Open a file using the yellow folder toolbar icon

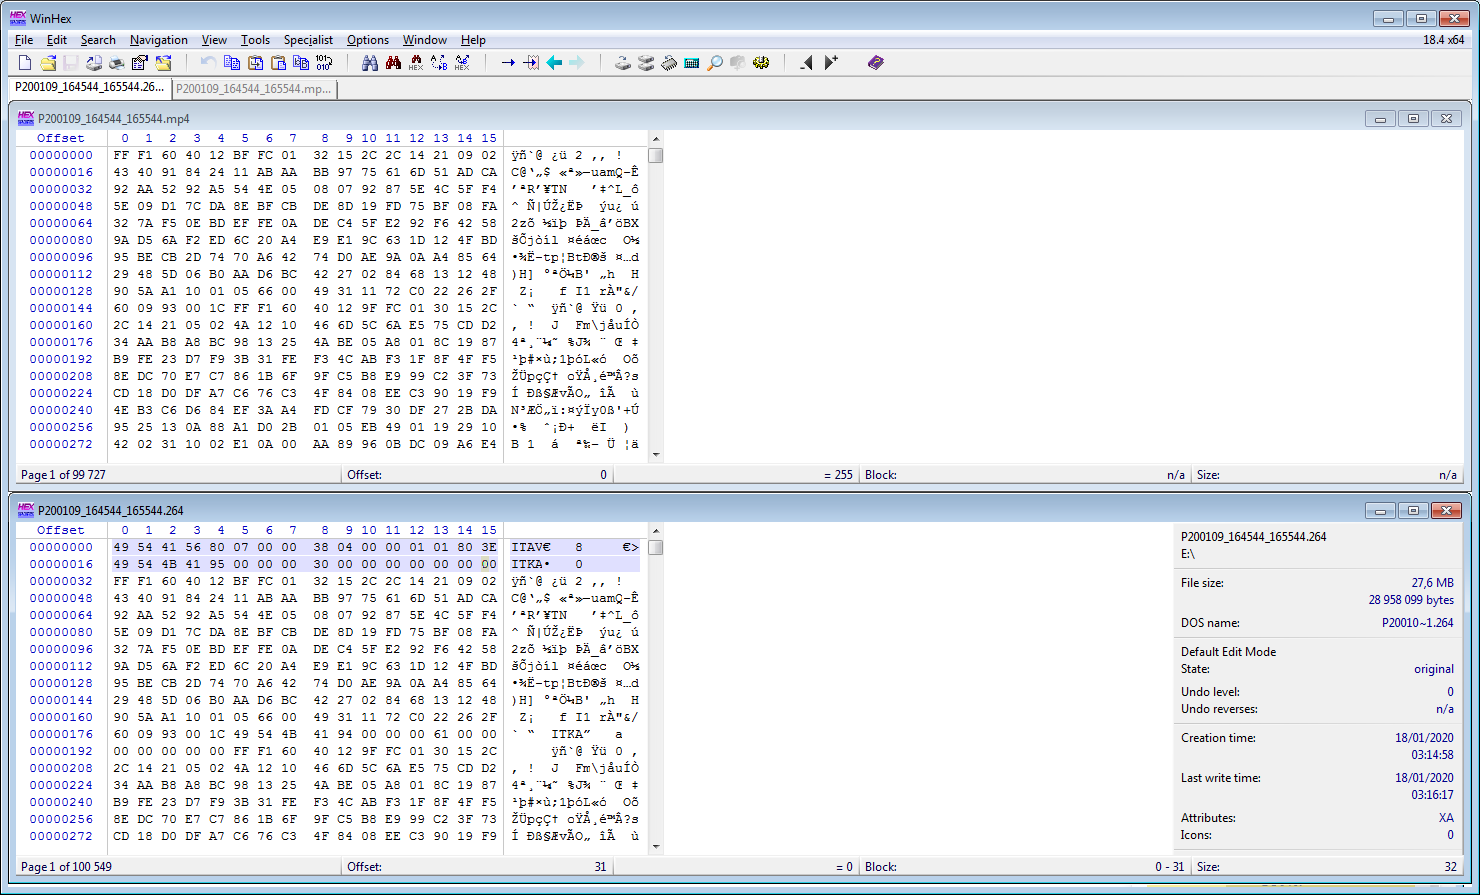(x=48, y=63)
